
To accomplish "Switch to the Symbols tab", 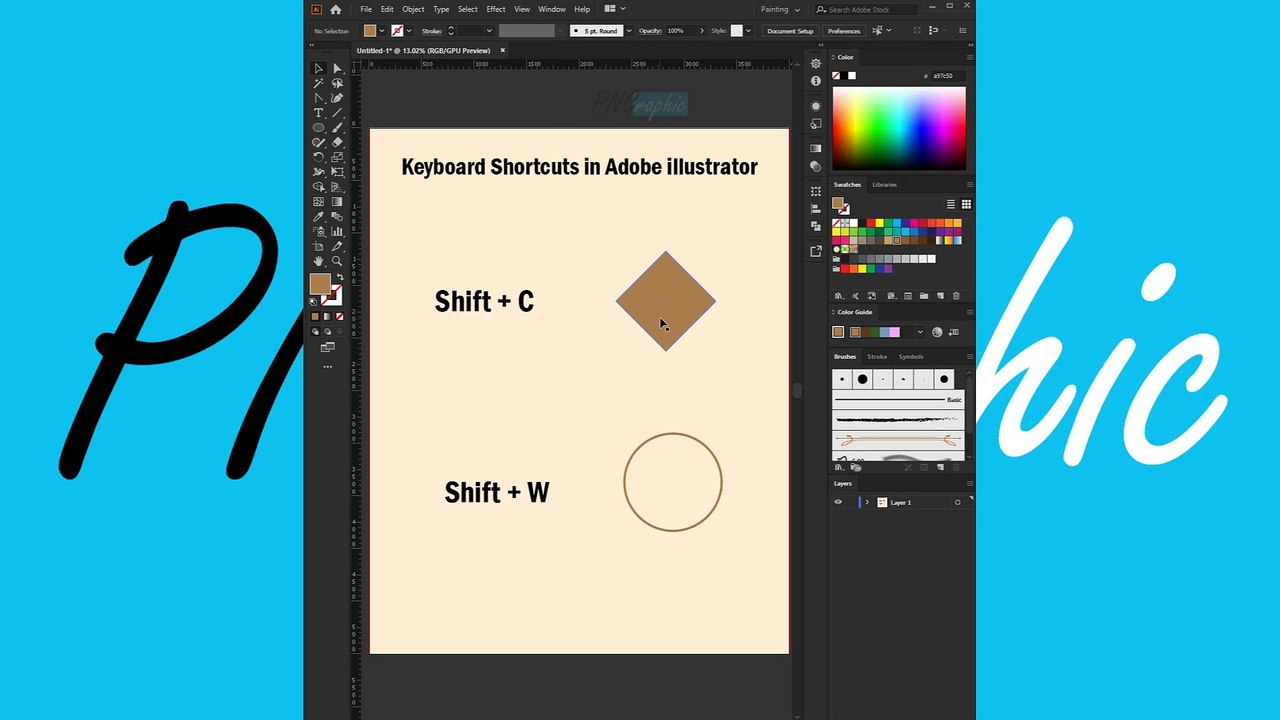I will [911, 356].
